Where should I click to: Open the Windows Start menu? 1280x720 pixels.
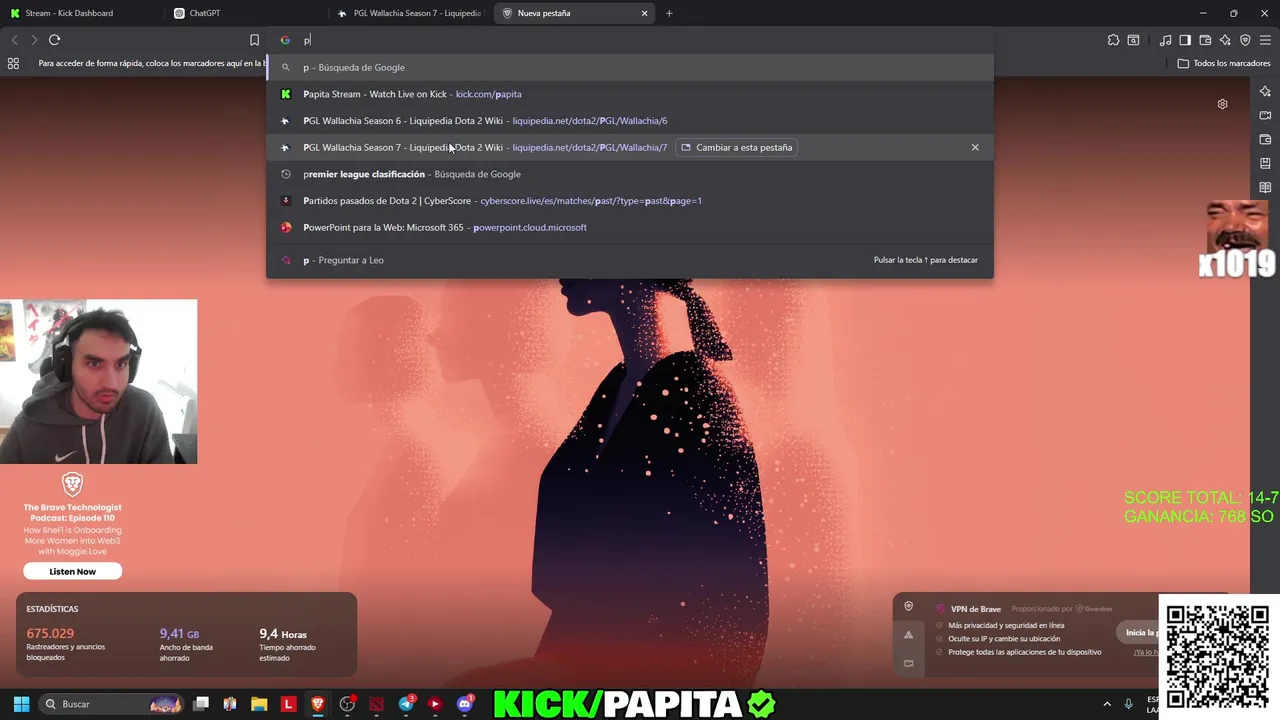pyautogui.click(x=21, y=704)
